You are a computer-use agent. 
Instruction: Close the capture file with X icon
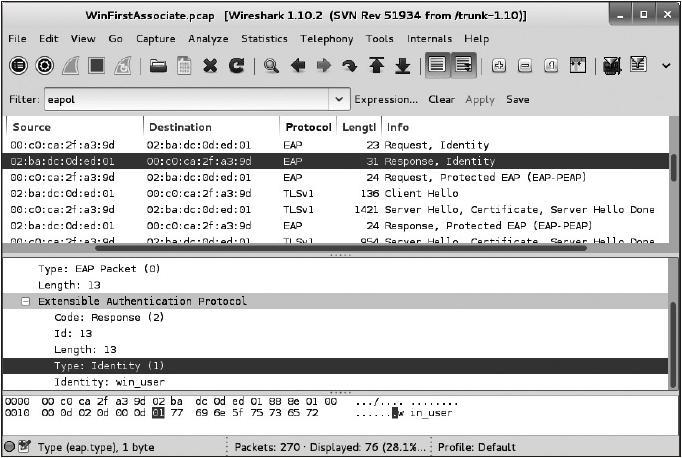pos(210,65)
